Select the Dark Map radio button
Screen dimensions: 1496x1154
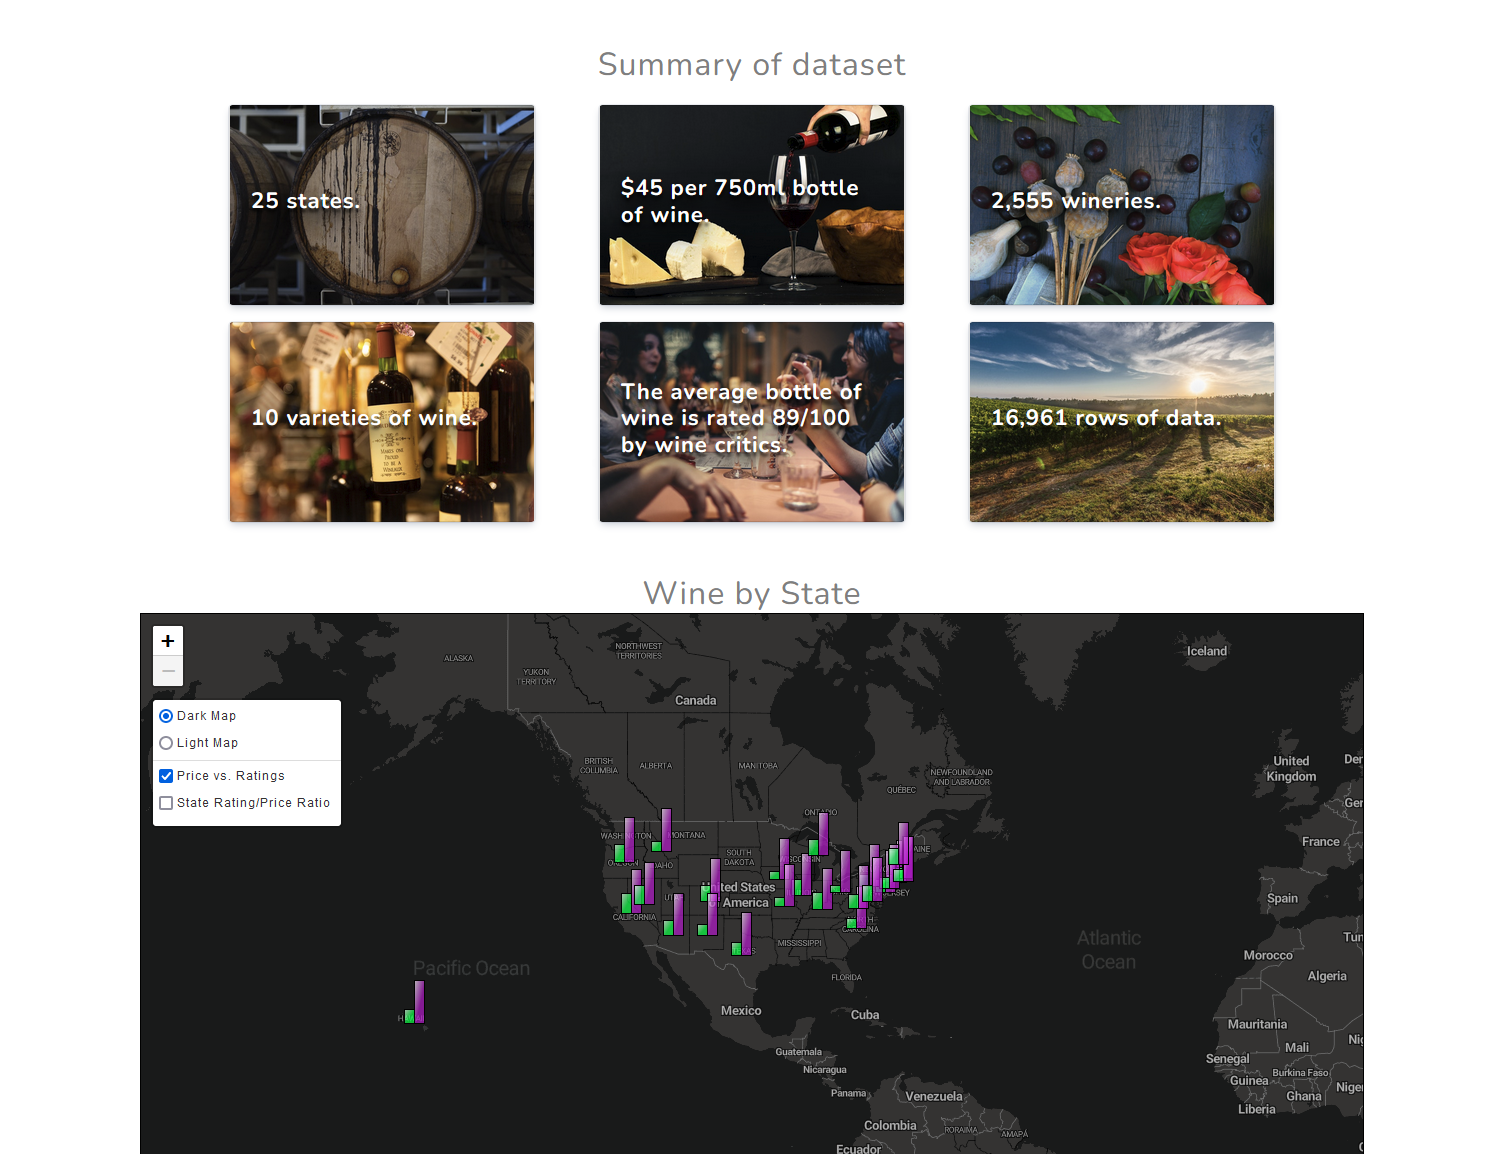[166, 716]
